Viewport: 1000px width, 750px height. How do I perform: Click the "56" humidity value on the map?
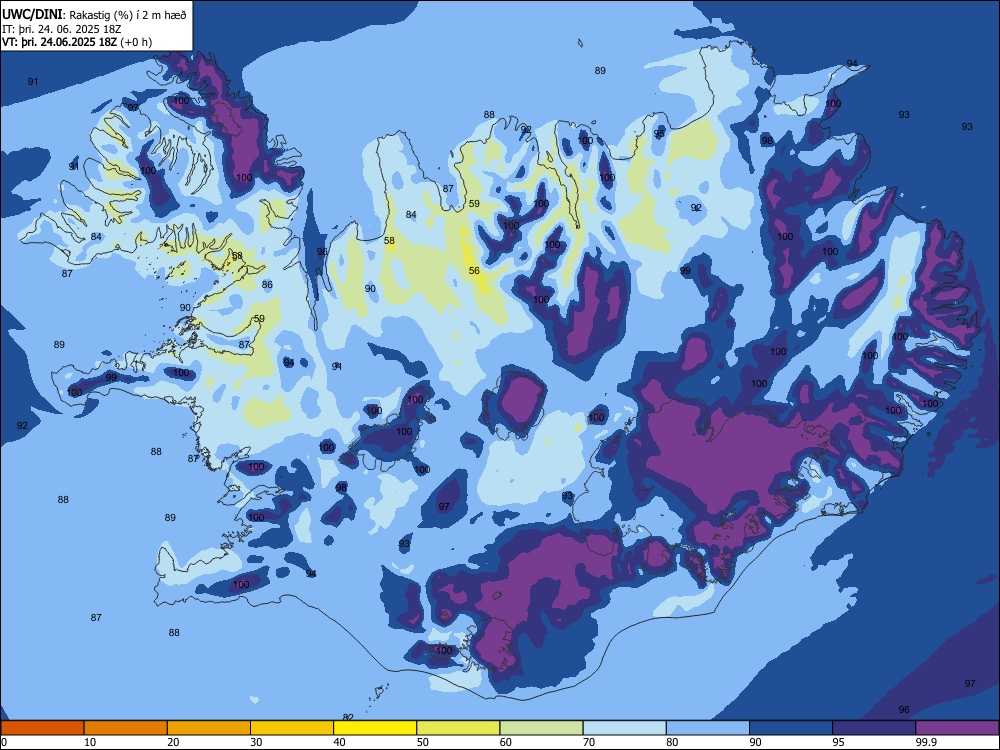[474, 270]
